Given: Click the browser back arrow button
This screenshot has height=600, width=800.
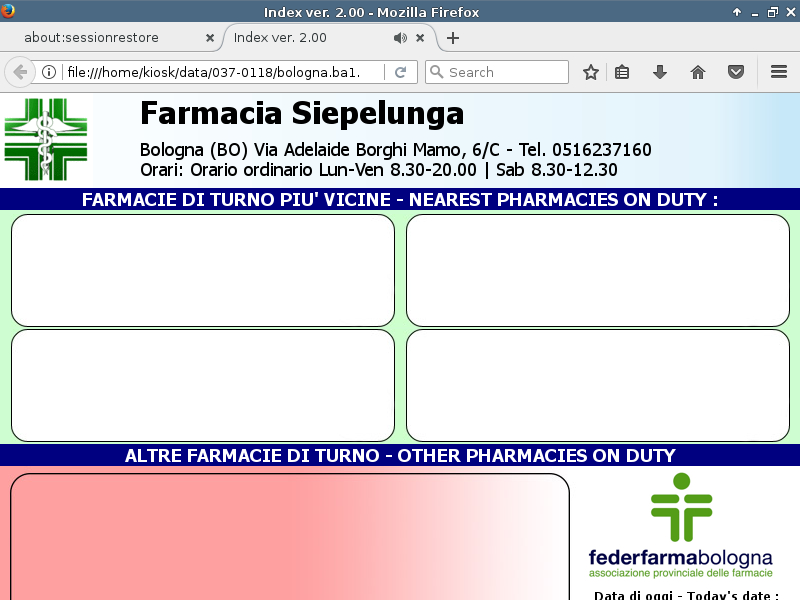Looking at the screenshot, I should coord(20,72).
